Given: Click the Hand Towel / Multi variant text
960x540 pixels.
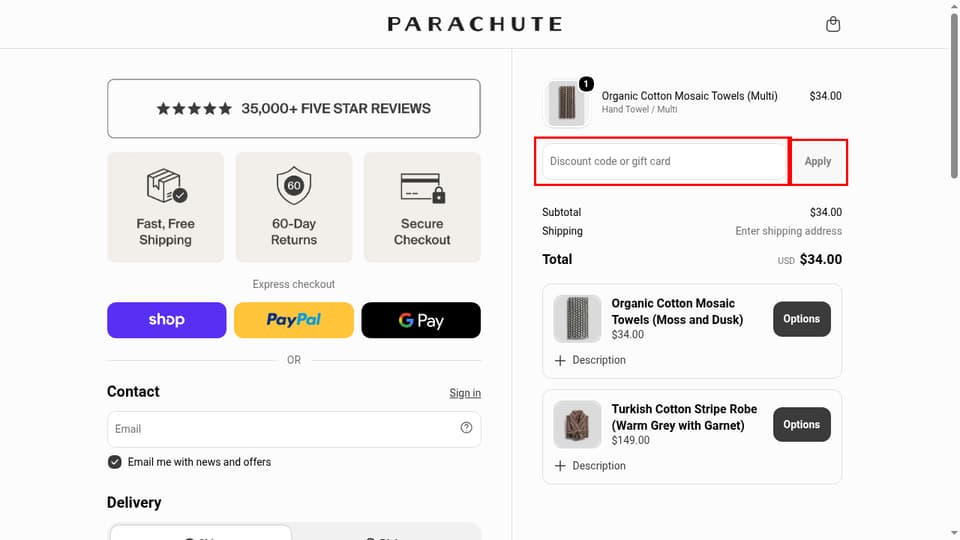Looking at the screenshot, I should click(x=639, y=110).
